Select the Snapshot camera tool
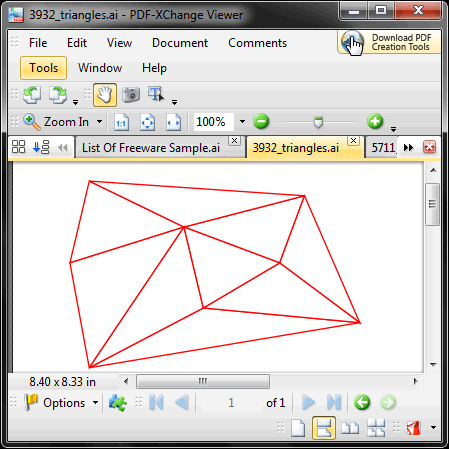The image size is (449, 449). [131, 95]
